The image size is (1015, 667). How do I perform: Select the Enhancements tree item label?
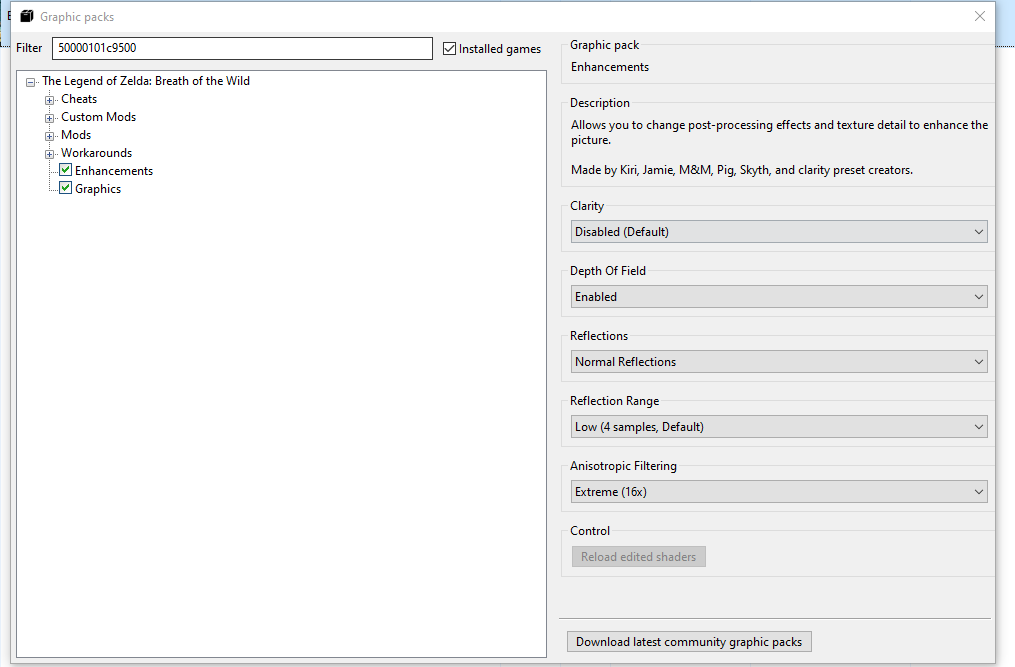tap(114, 171)
